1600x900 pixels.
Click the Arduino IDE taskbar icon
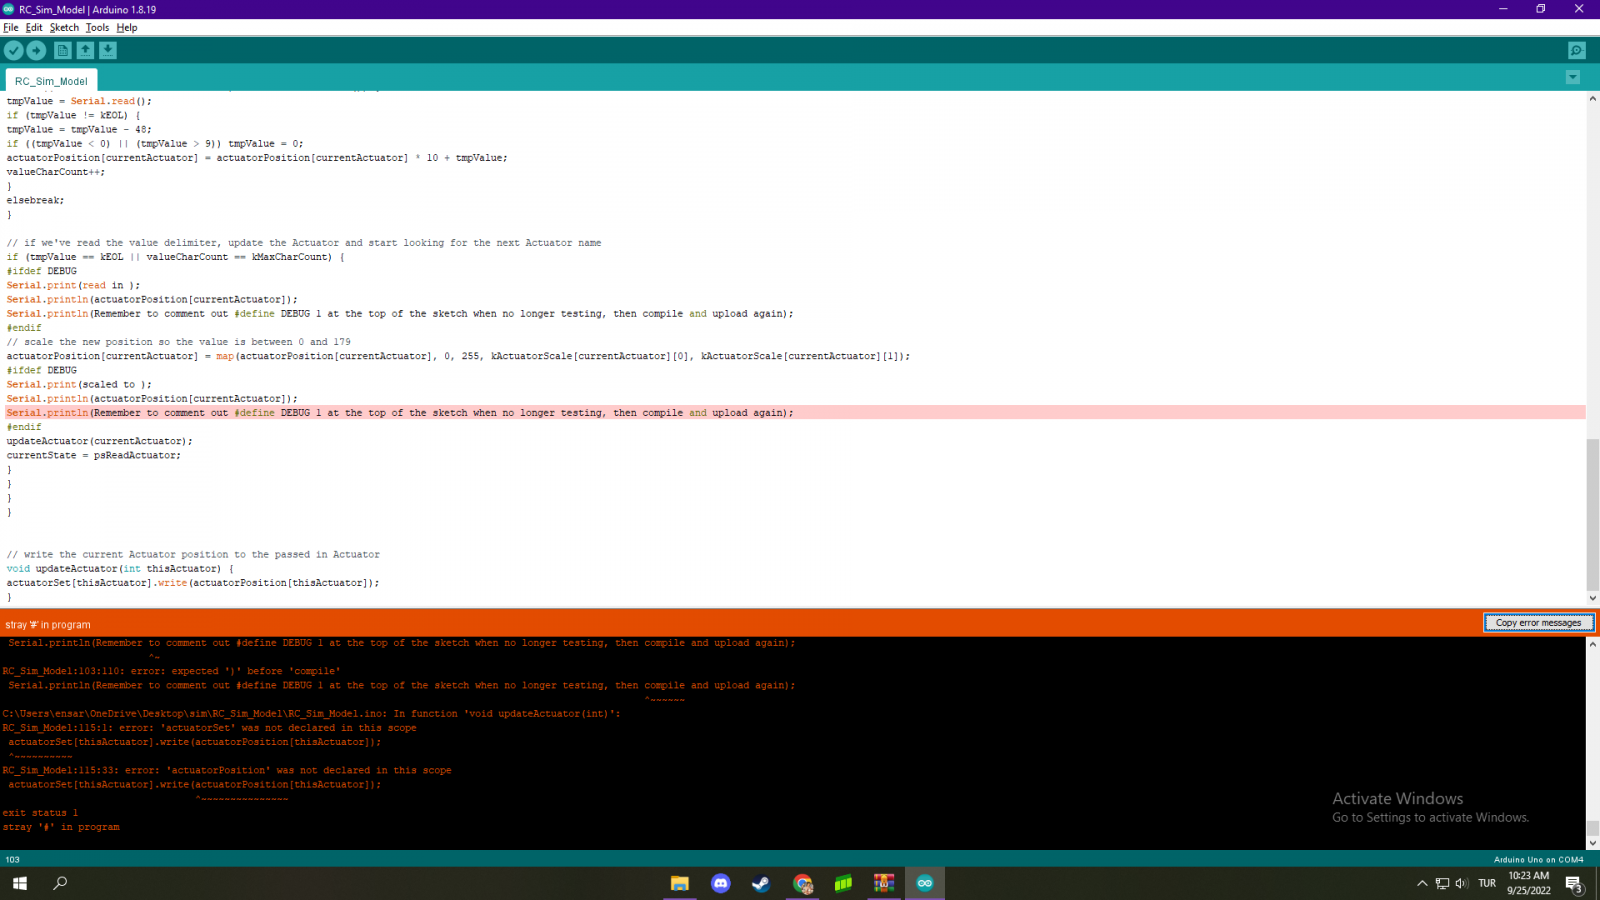(x=925, y=883)
